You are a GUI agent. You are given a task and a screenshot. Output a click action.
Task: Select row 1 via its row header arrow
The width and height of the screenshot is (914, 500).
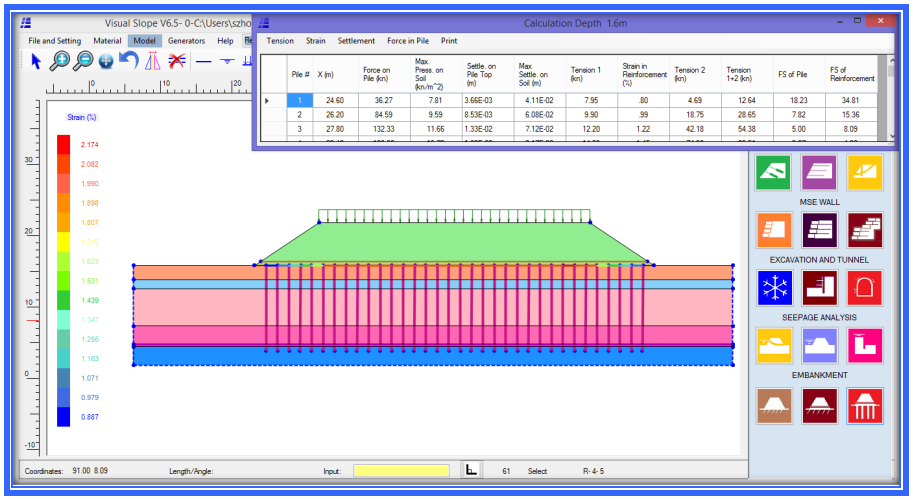tap(266, 101)
